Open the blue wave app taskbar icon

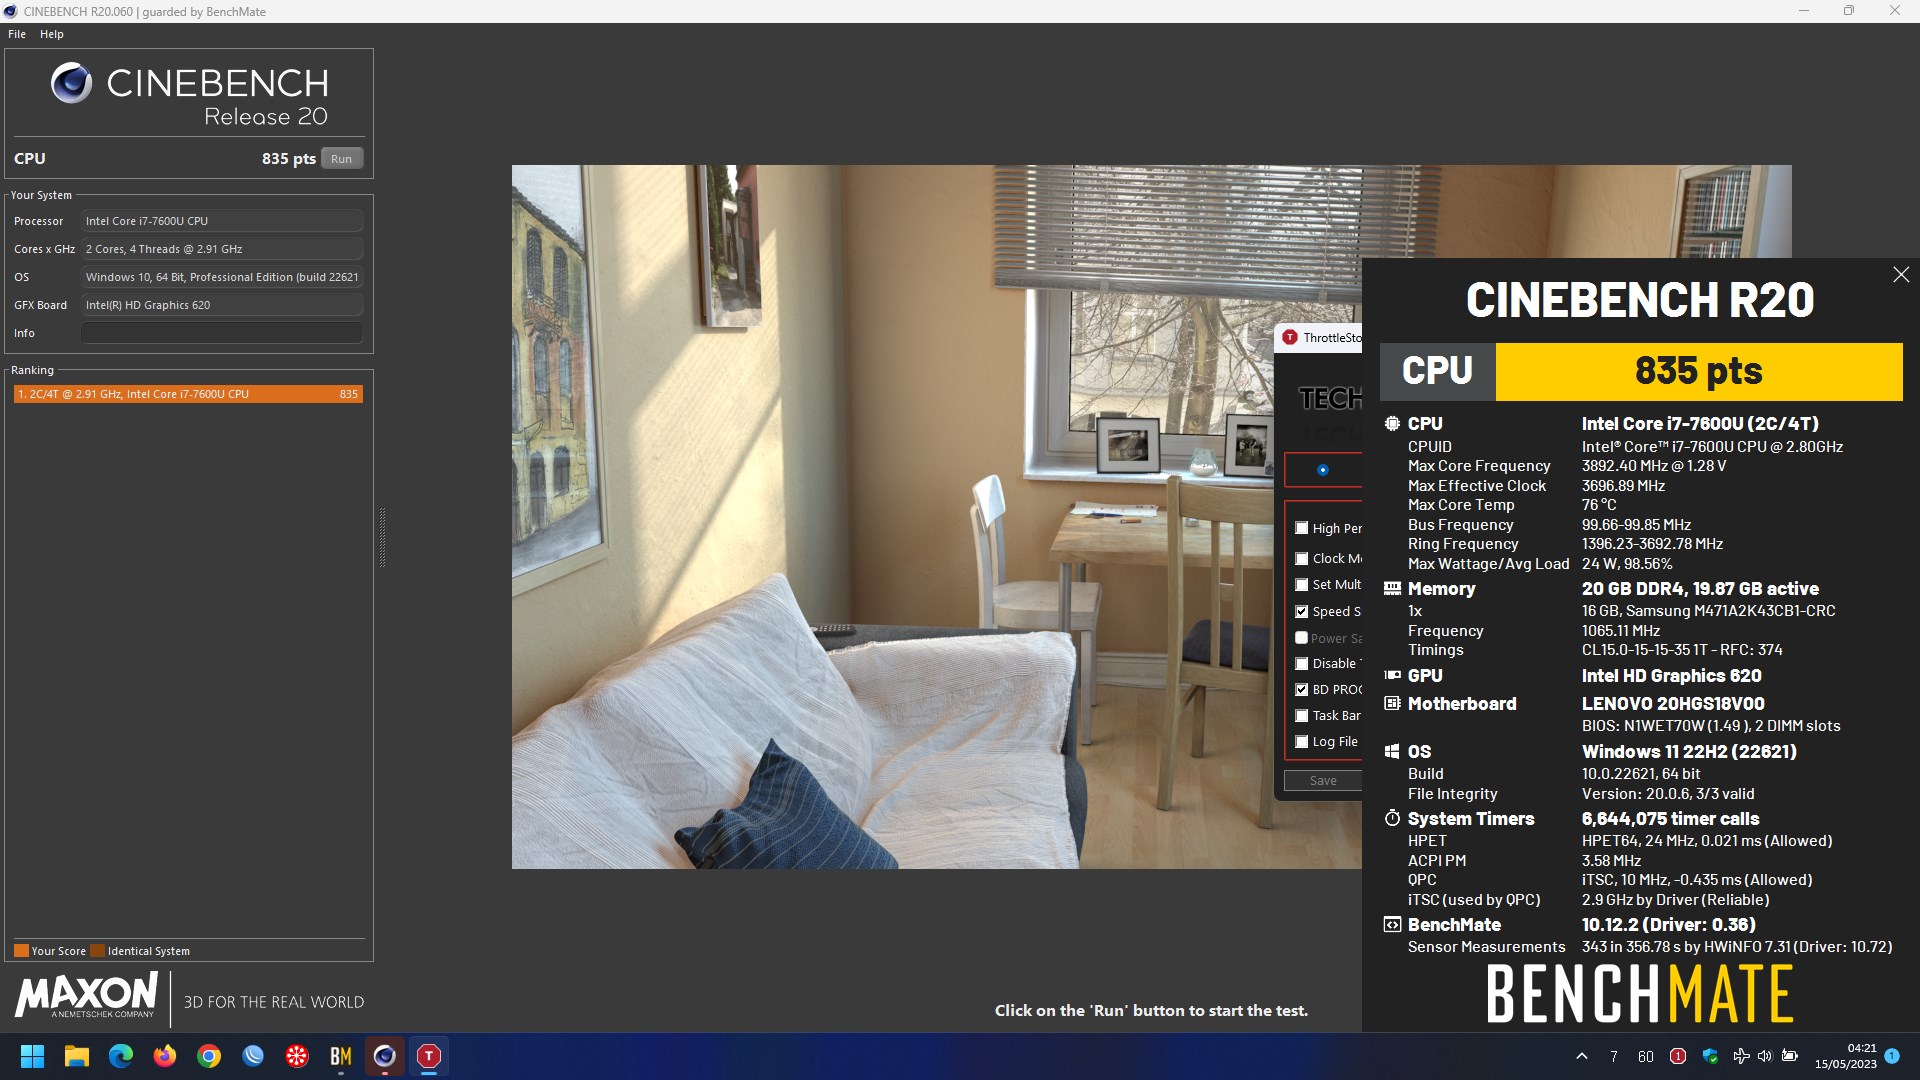(253, 1056)
